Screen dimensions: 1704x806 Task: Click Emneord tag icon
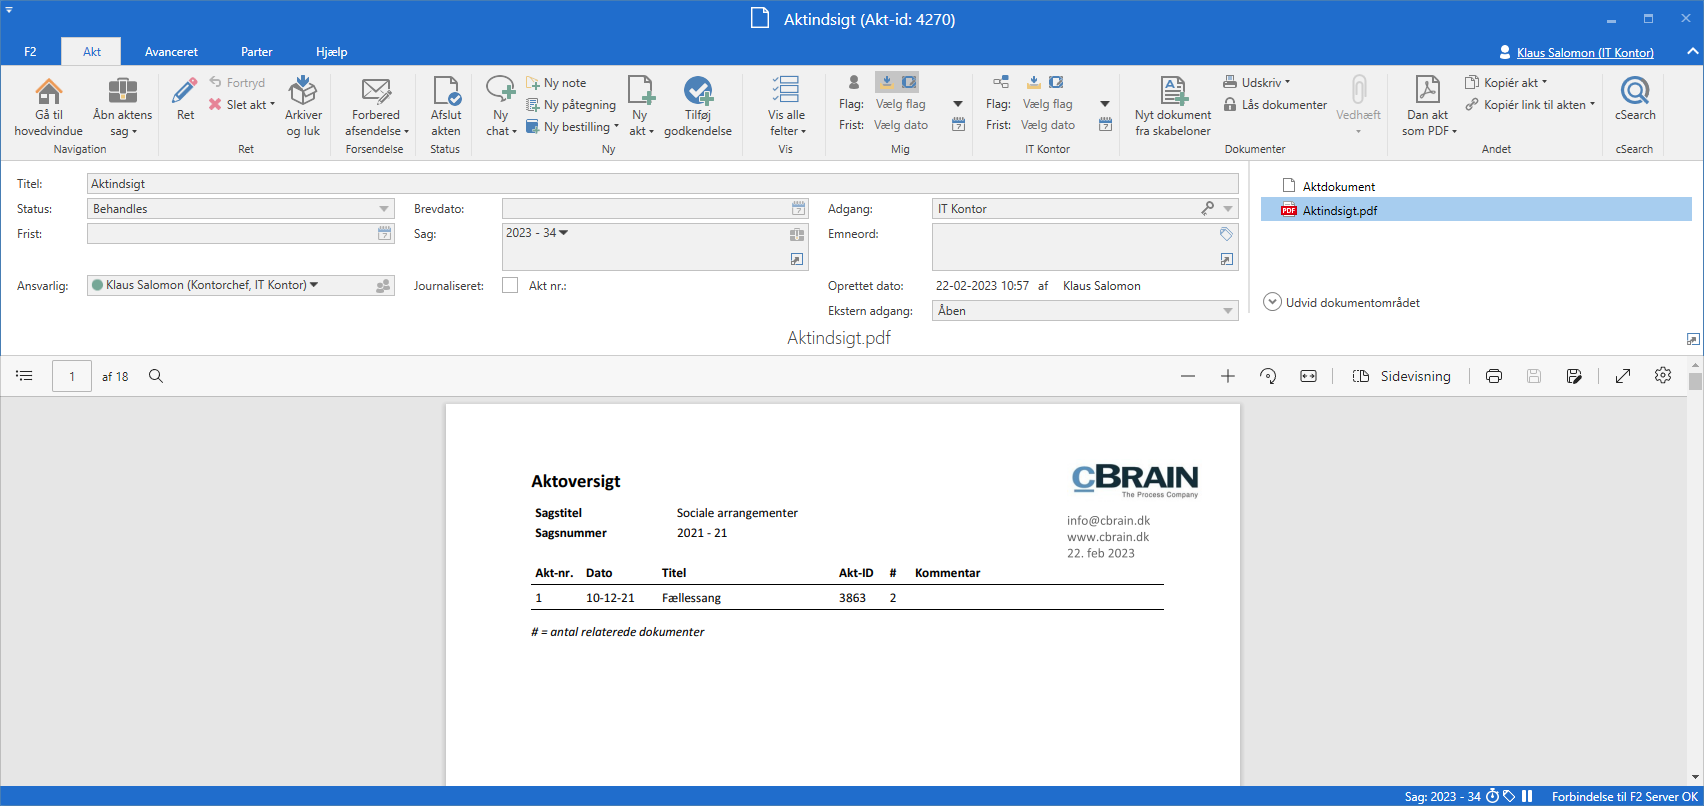(x=1226, y=234)
